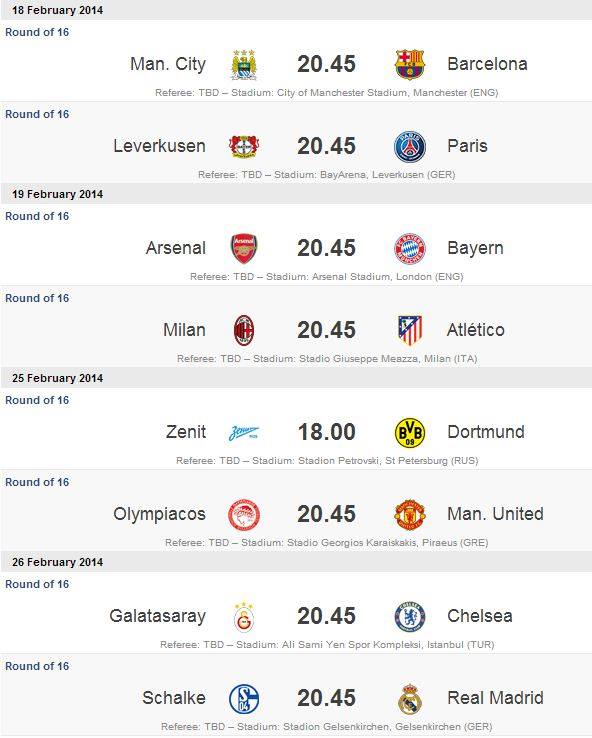
Task: Click the Olympiacos crest
Action: 244,514
